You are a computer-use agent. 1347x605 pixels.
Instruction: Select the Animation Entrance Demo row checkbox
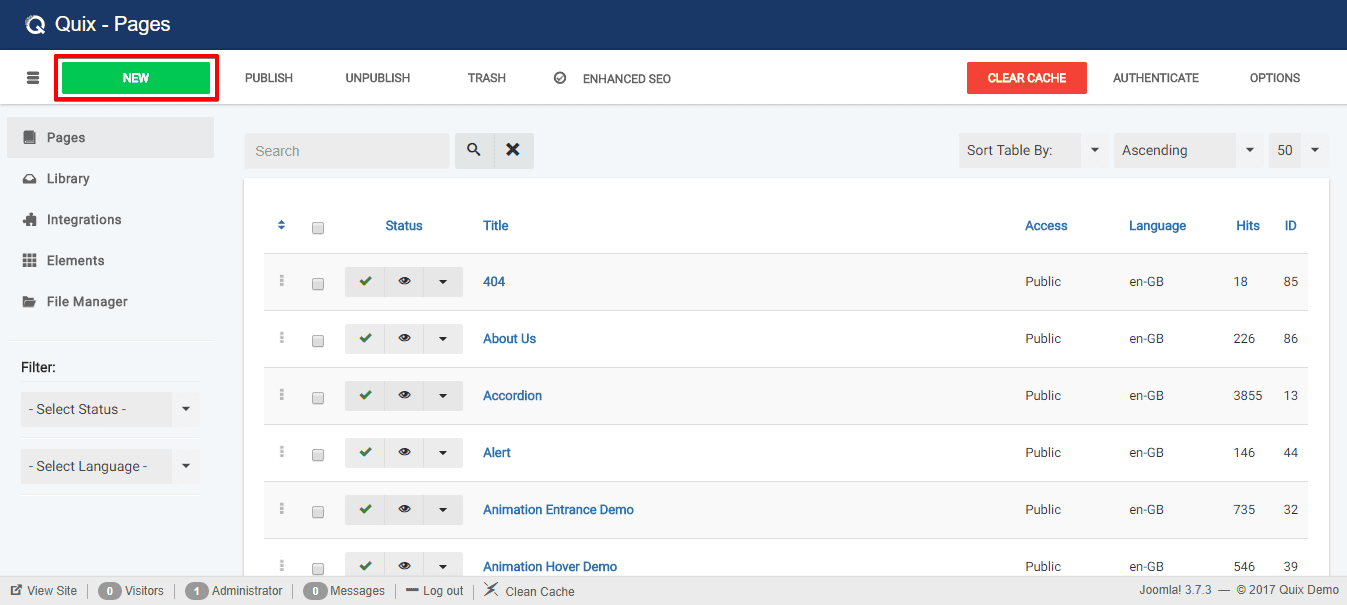[318, 512]
